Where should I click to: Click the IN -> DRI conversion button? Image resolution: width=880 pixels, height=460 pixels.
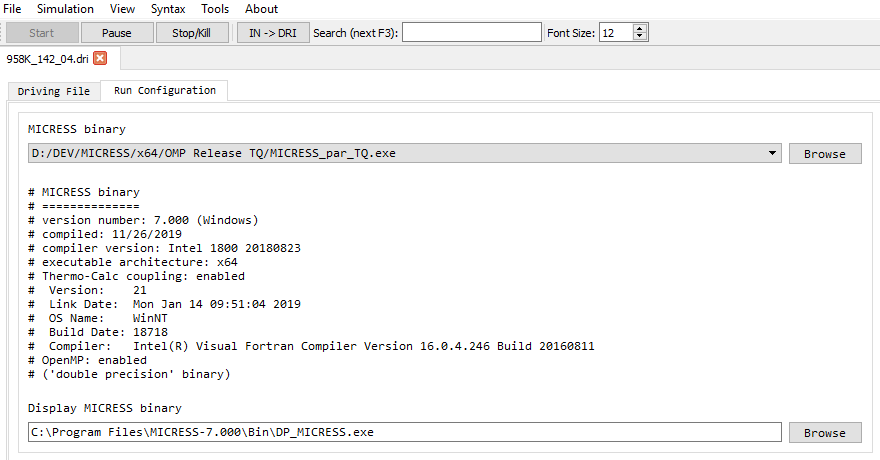pos(273,33)
